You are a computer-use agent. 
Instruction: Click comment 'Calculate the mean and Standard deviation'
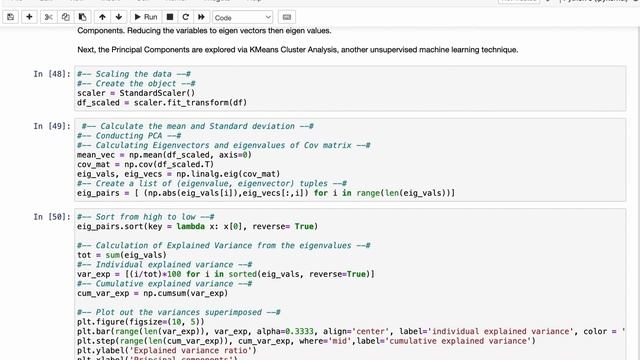click(x=198, y=126)
